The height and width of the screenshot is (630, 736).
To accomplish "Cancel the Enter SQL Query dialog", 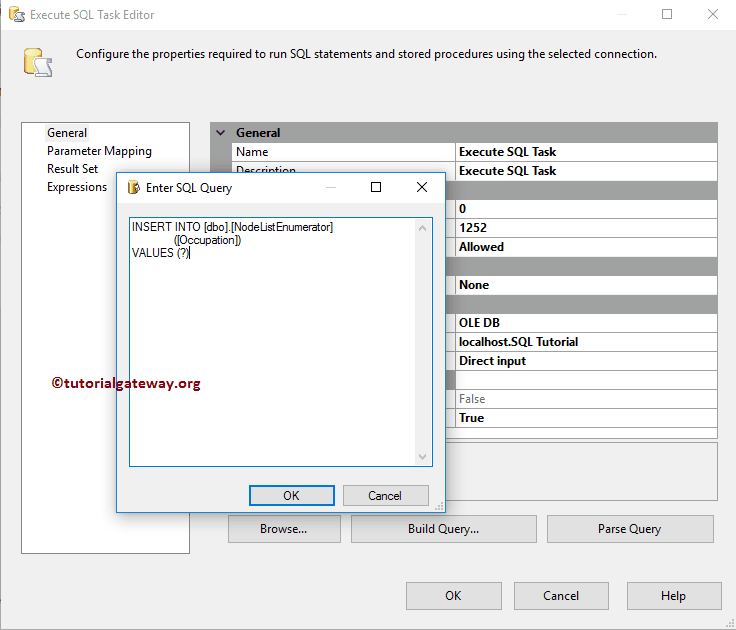I will point(385,496).
